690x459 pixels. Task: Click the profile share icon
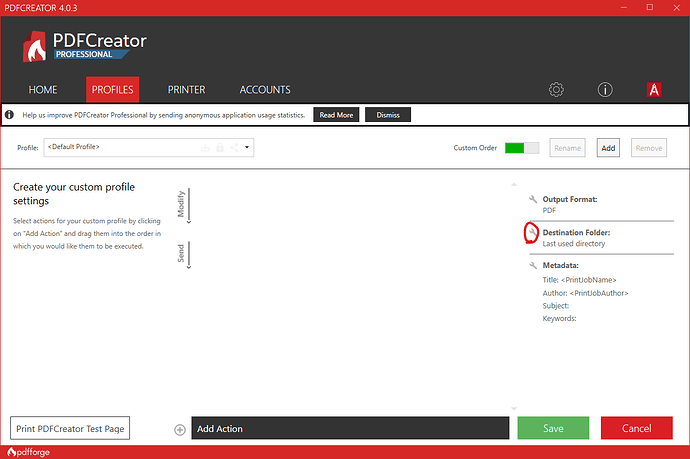234,148
